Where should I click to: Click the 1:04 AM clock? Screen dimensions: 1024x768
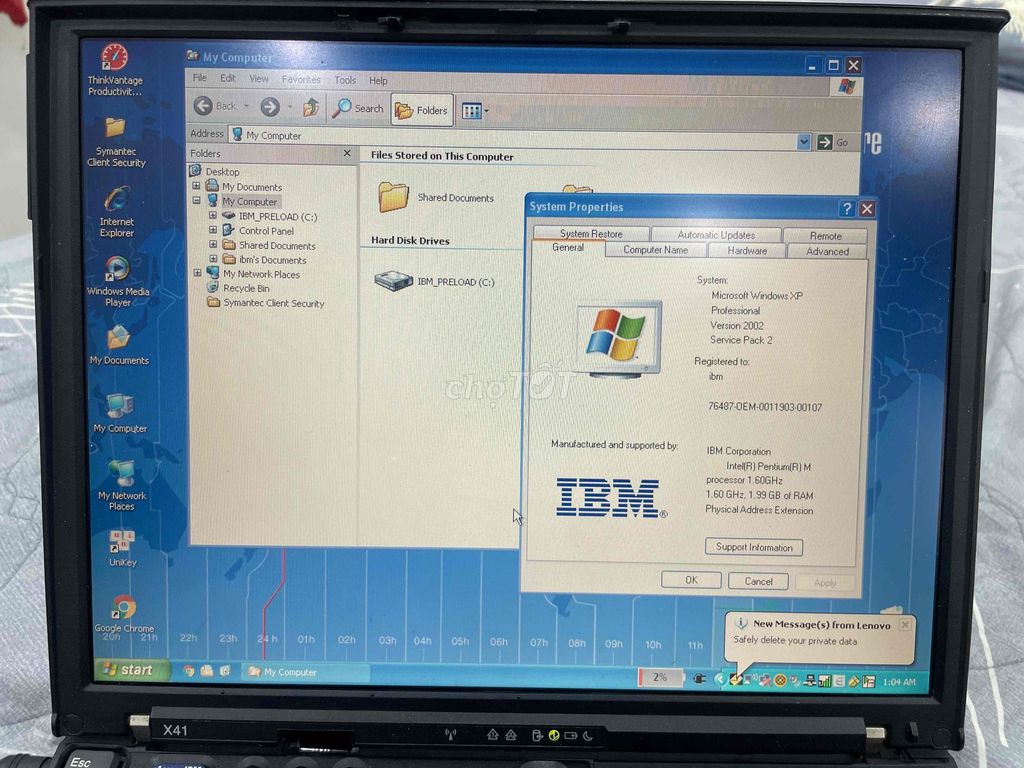tap(899, 682)
